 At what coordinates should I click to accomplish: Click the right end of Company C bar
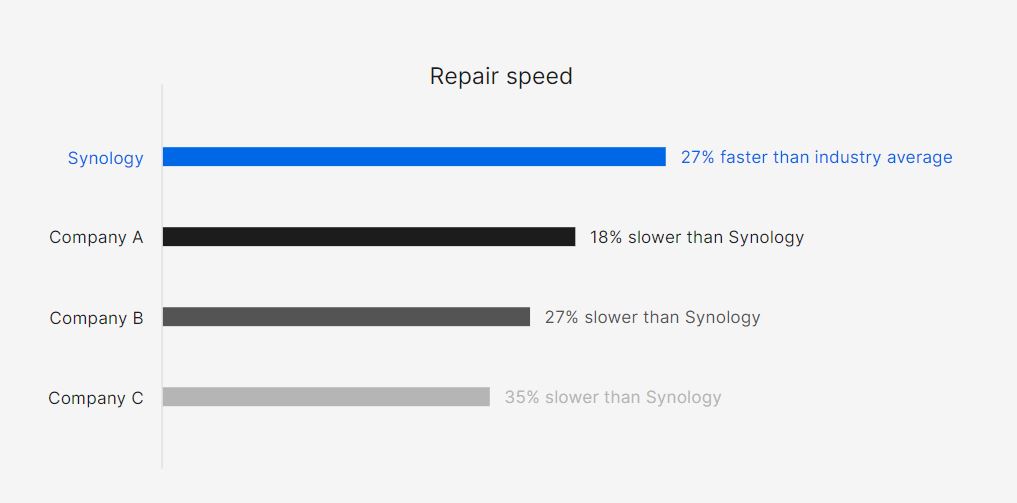(486, 397)
